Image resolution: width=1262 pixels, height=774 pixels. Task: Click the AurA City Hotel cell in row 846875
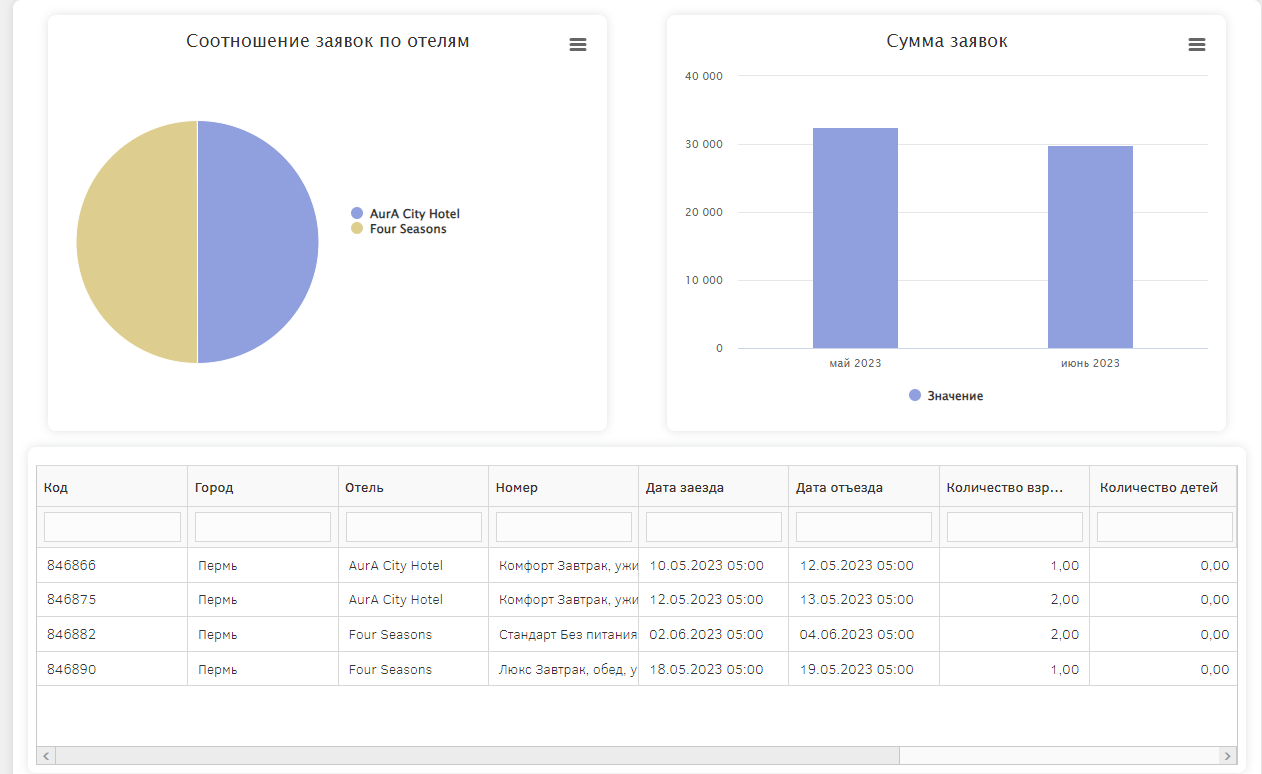413,599
